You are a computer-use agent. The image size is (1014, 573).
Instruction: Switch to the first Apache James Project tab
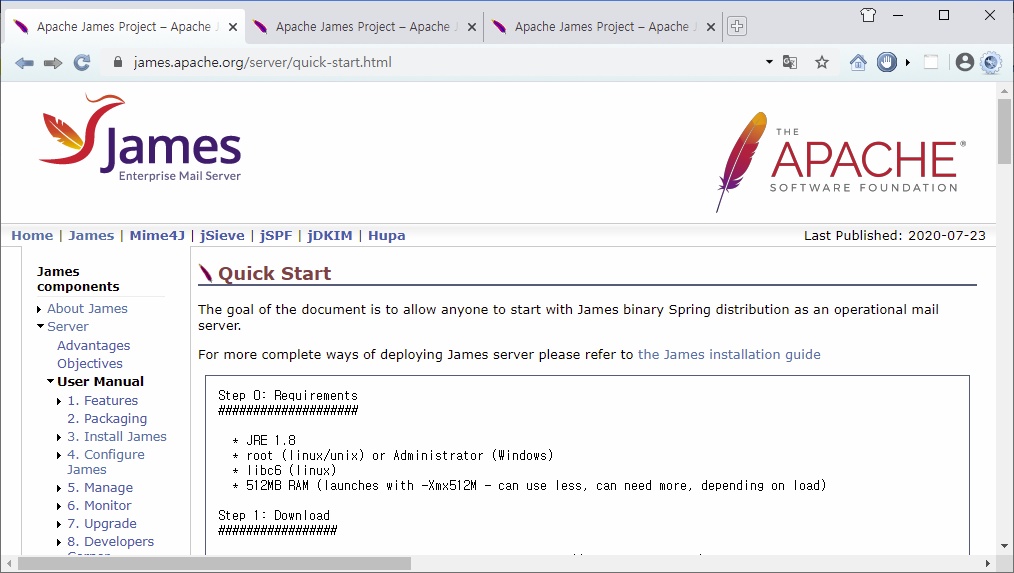click(x=125, y=27)
